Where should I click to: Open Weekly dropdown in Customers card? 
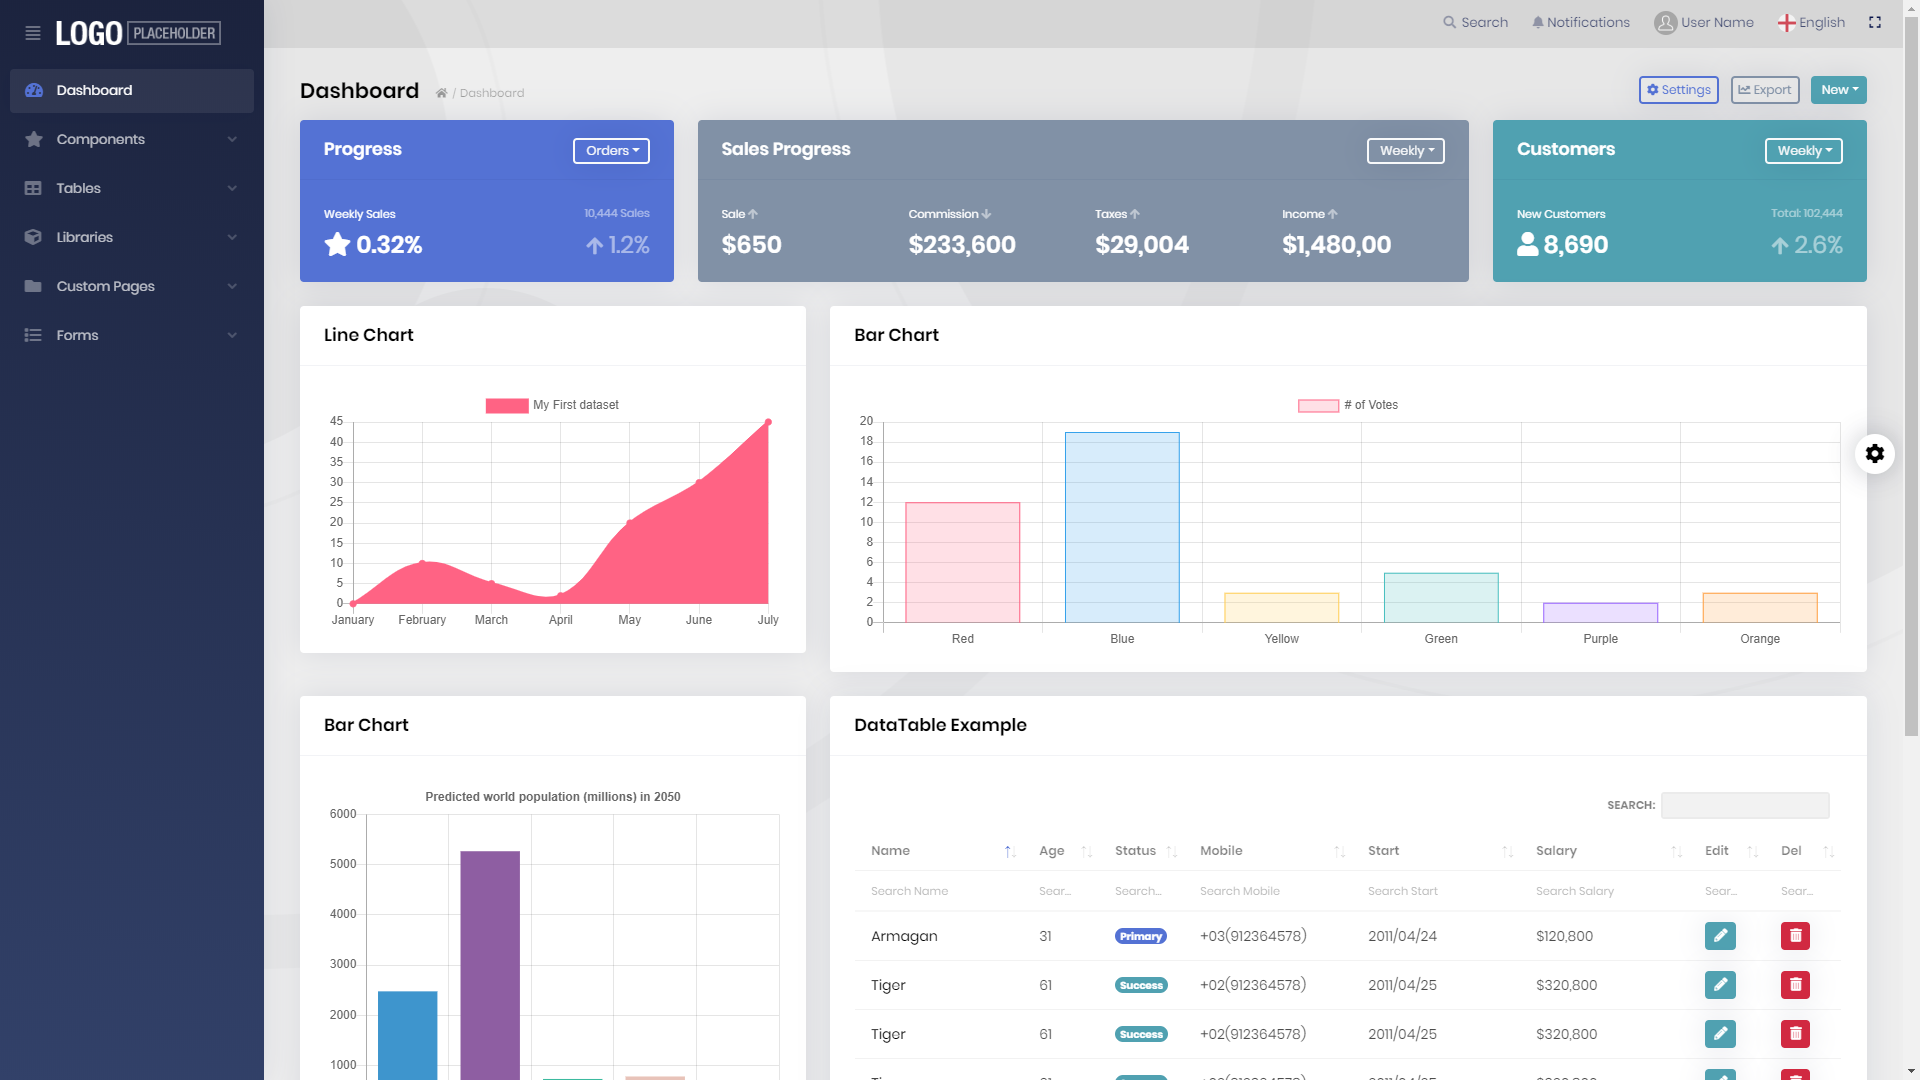[x=1803, y=151]
